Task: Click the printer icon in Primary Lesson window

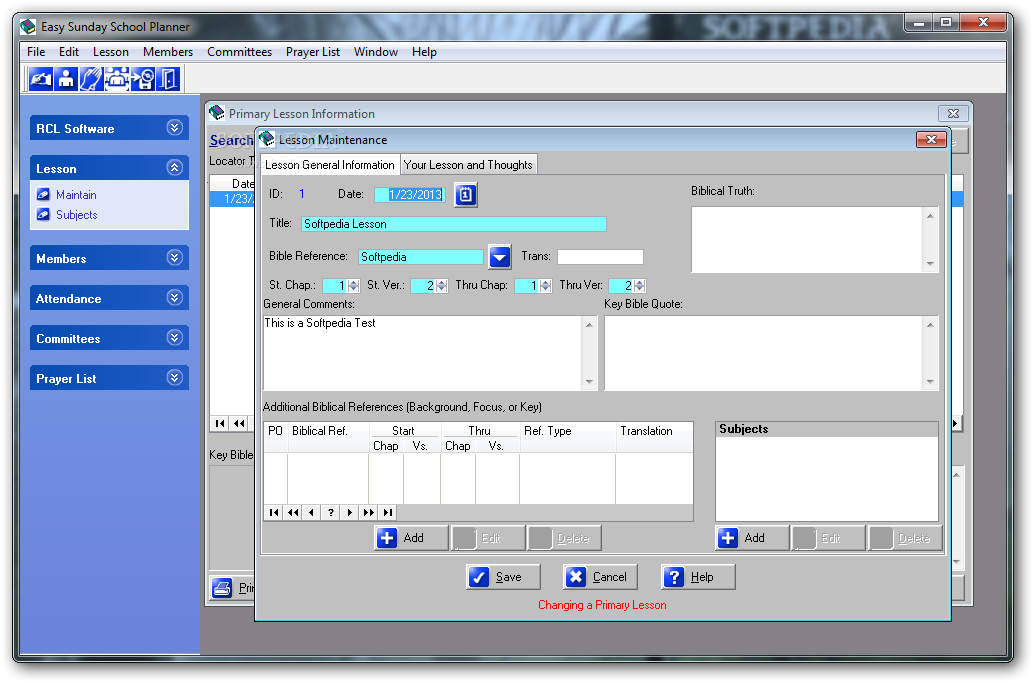Action: (x=222, y=587)
